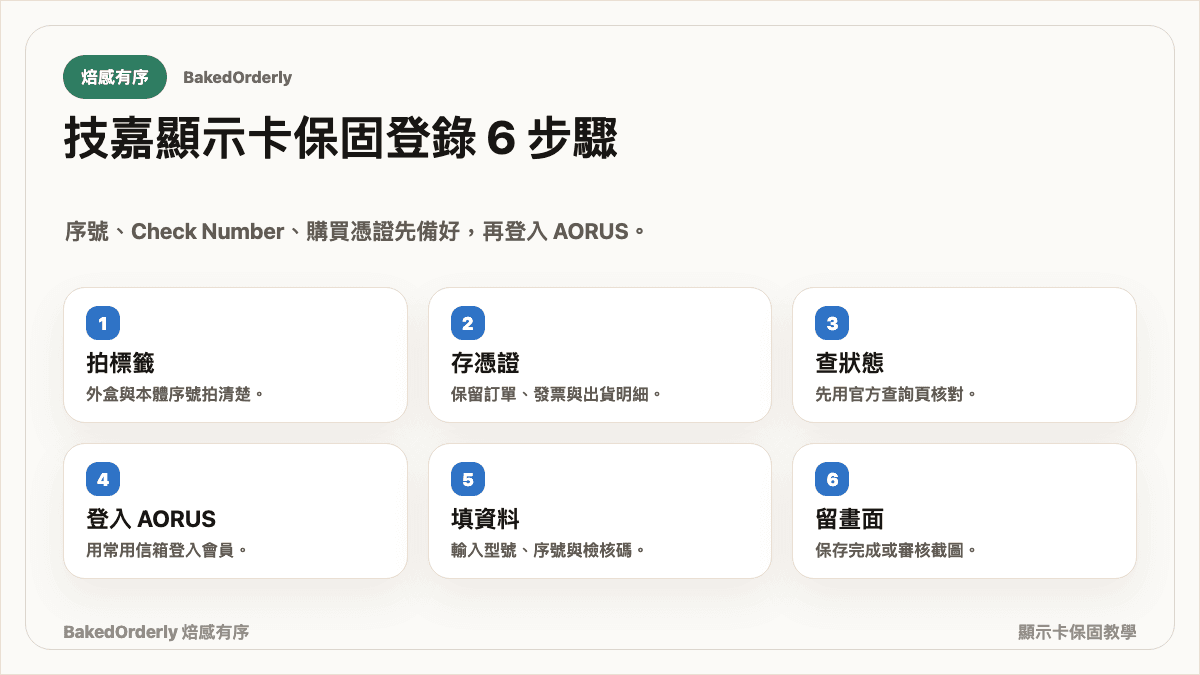Screen dimensions: 1200x675
Task: Click the text 用常用信箱登入會員。
Action: tap(168, 550)
